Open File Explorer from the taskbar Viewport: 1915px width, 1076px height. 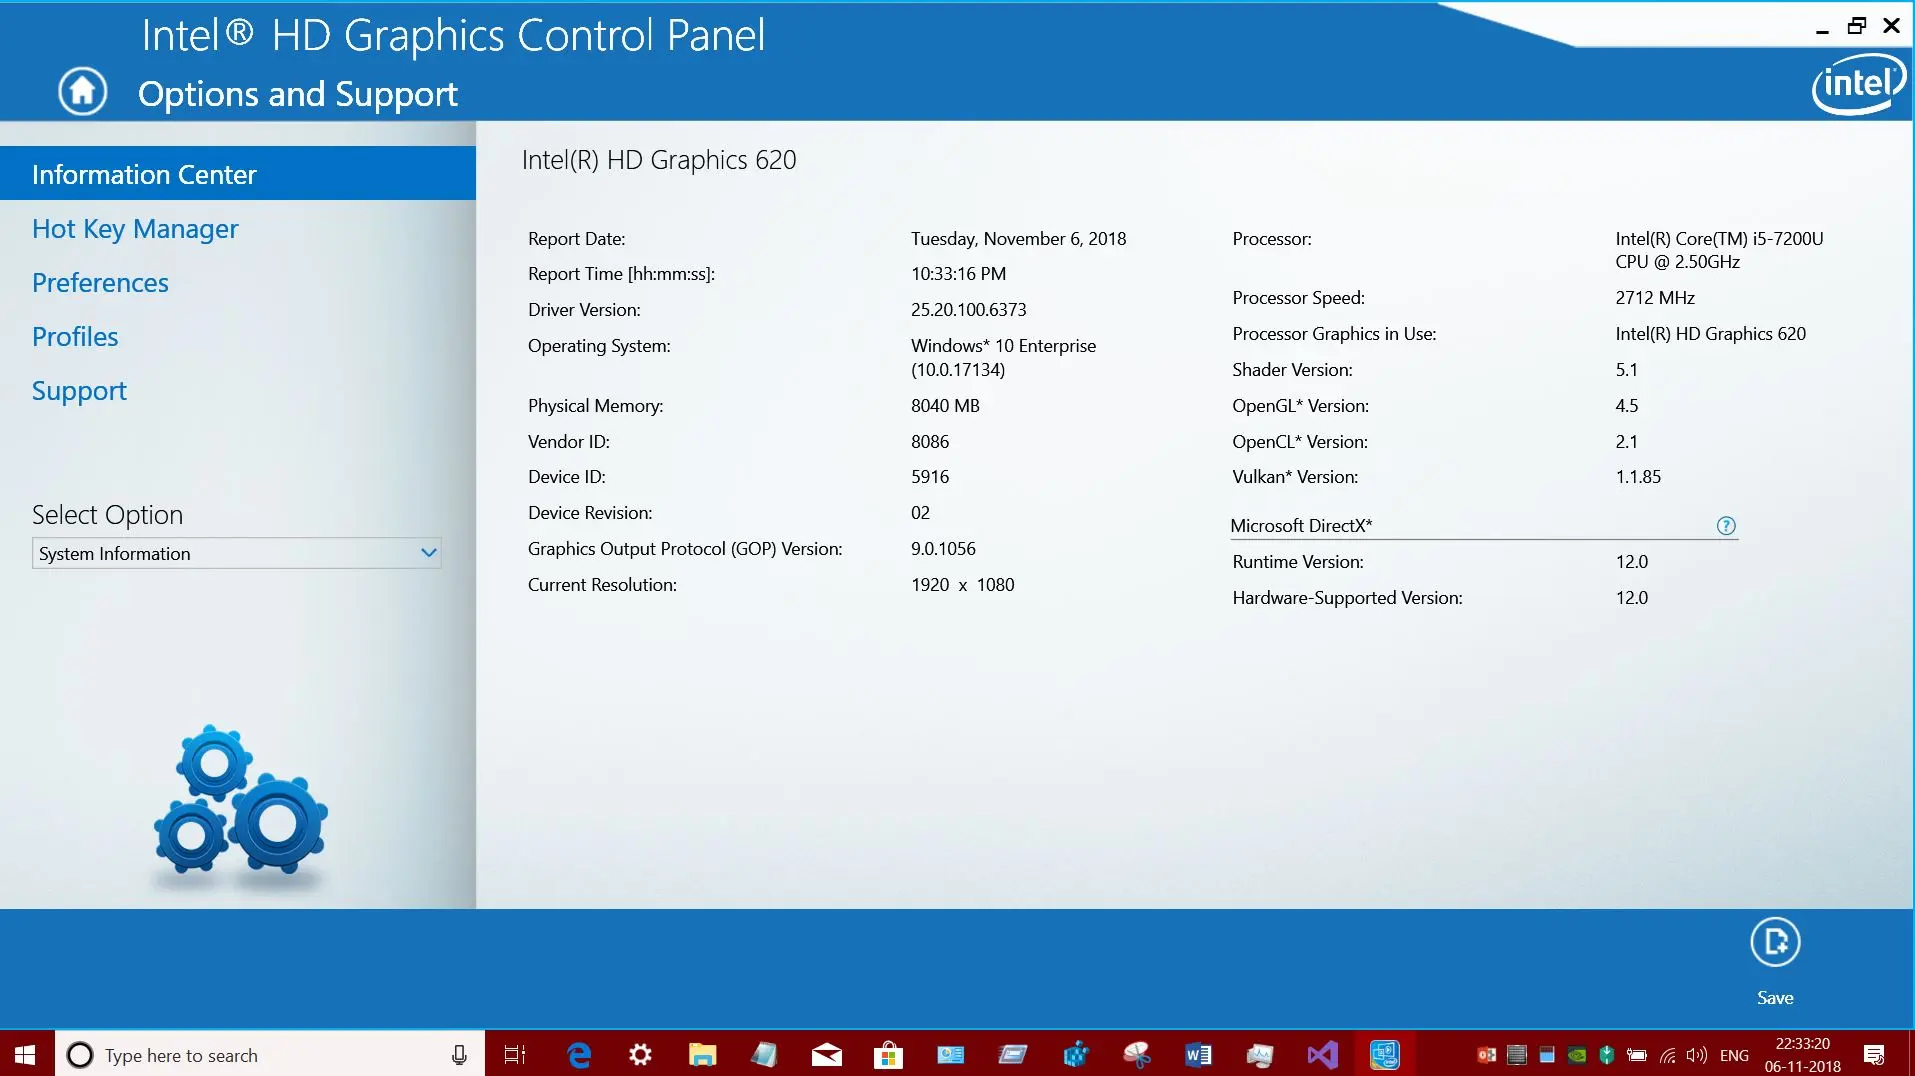tap(703, 1055)
